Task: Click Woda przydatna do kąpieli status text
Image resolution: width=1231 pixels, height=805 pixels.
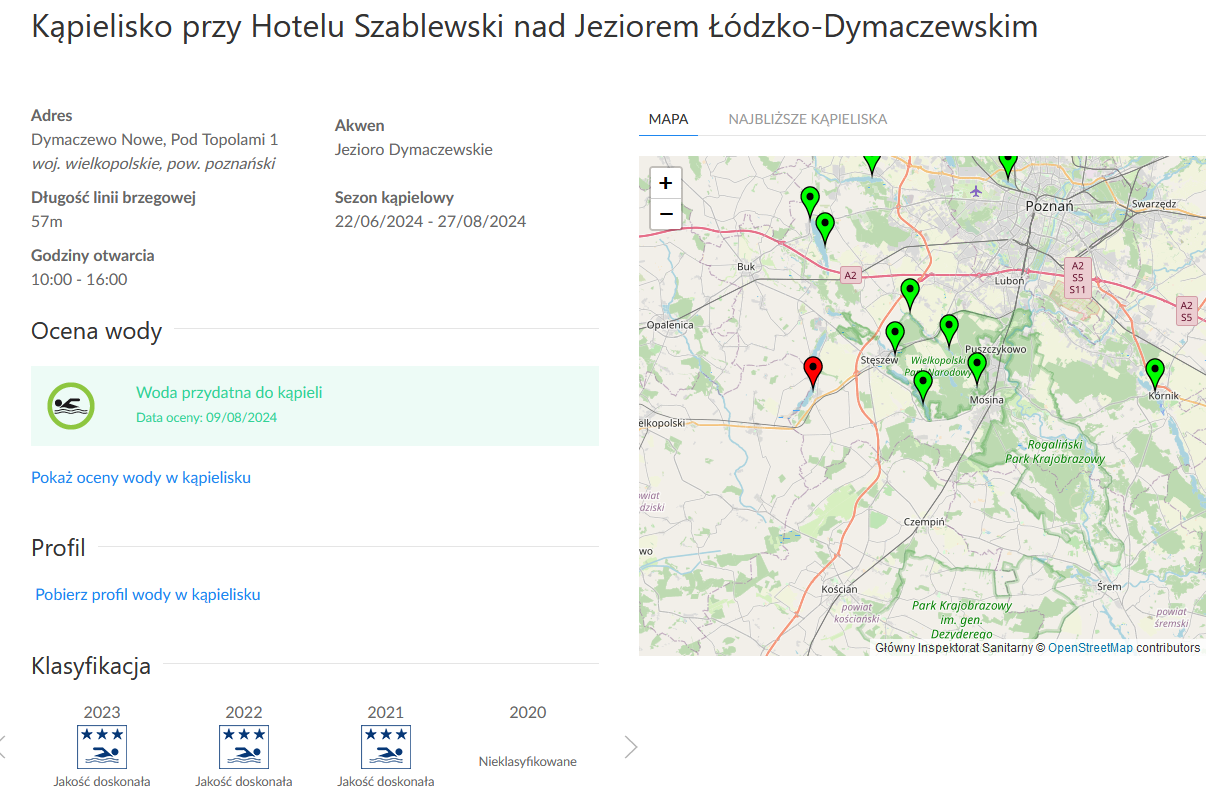Action: click(229, 393)
